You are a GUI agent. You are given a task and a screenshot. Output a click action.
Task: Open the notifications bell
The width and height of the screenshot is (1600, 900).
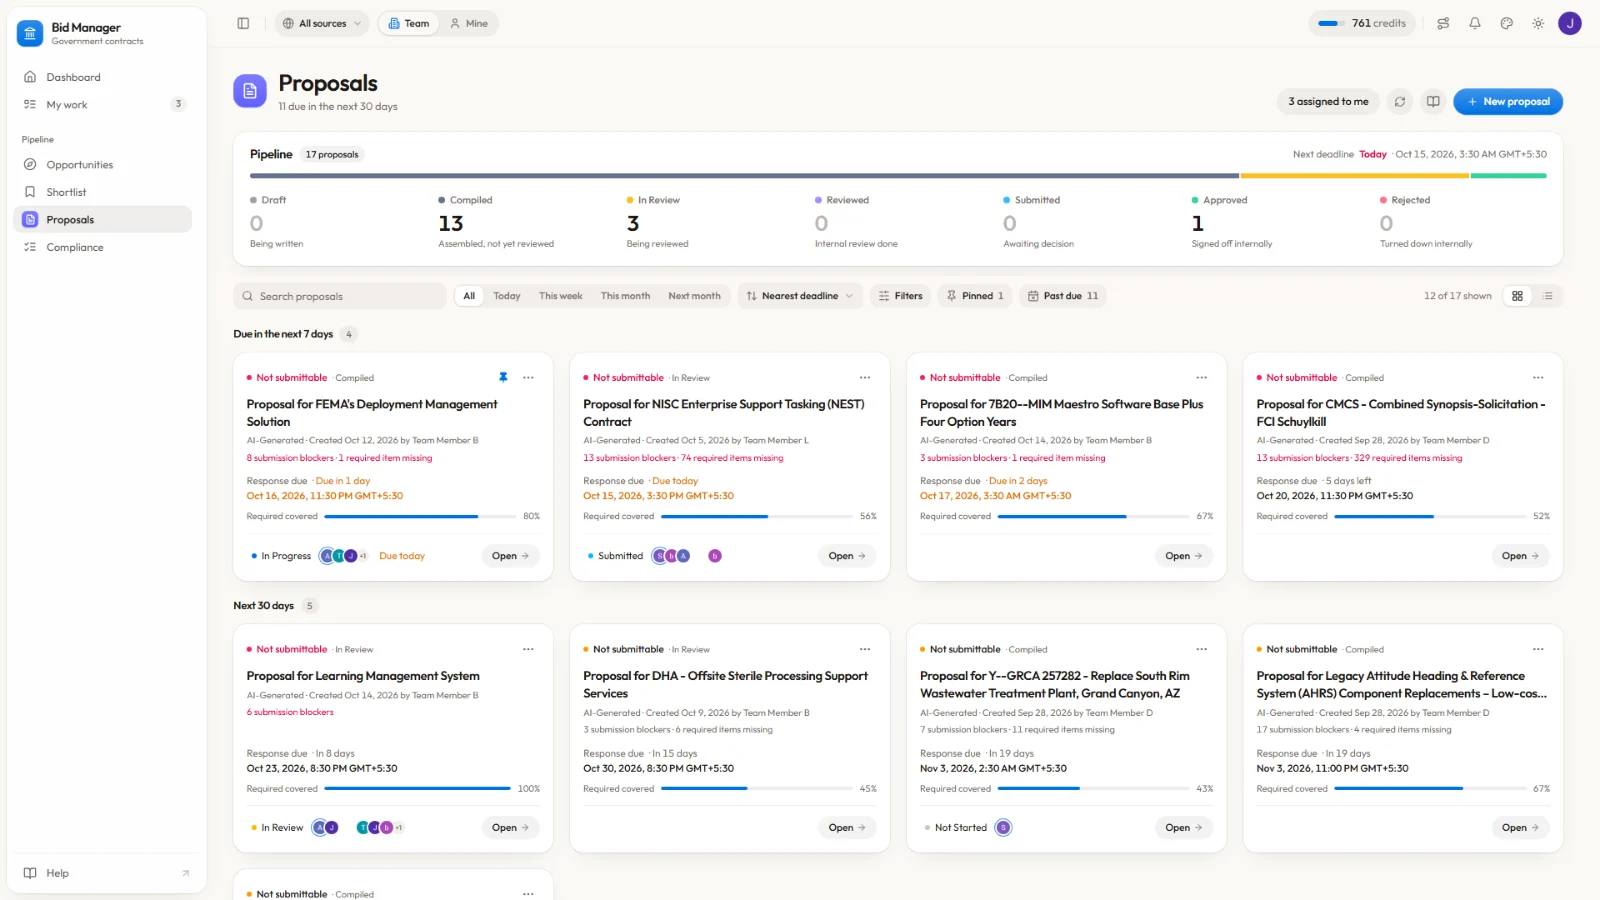[1475, 23]
